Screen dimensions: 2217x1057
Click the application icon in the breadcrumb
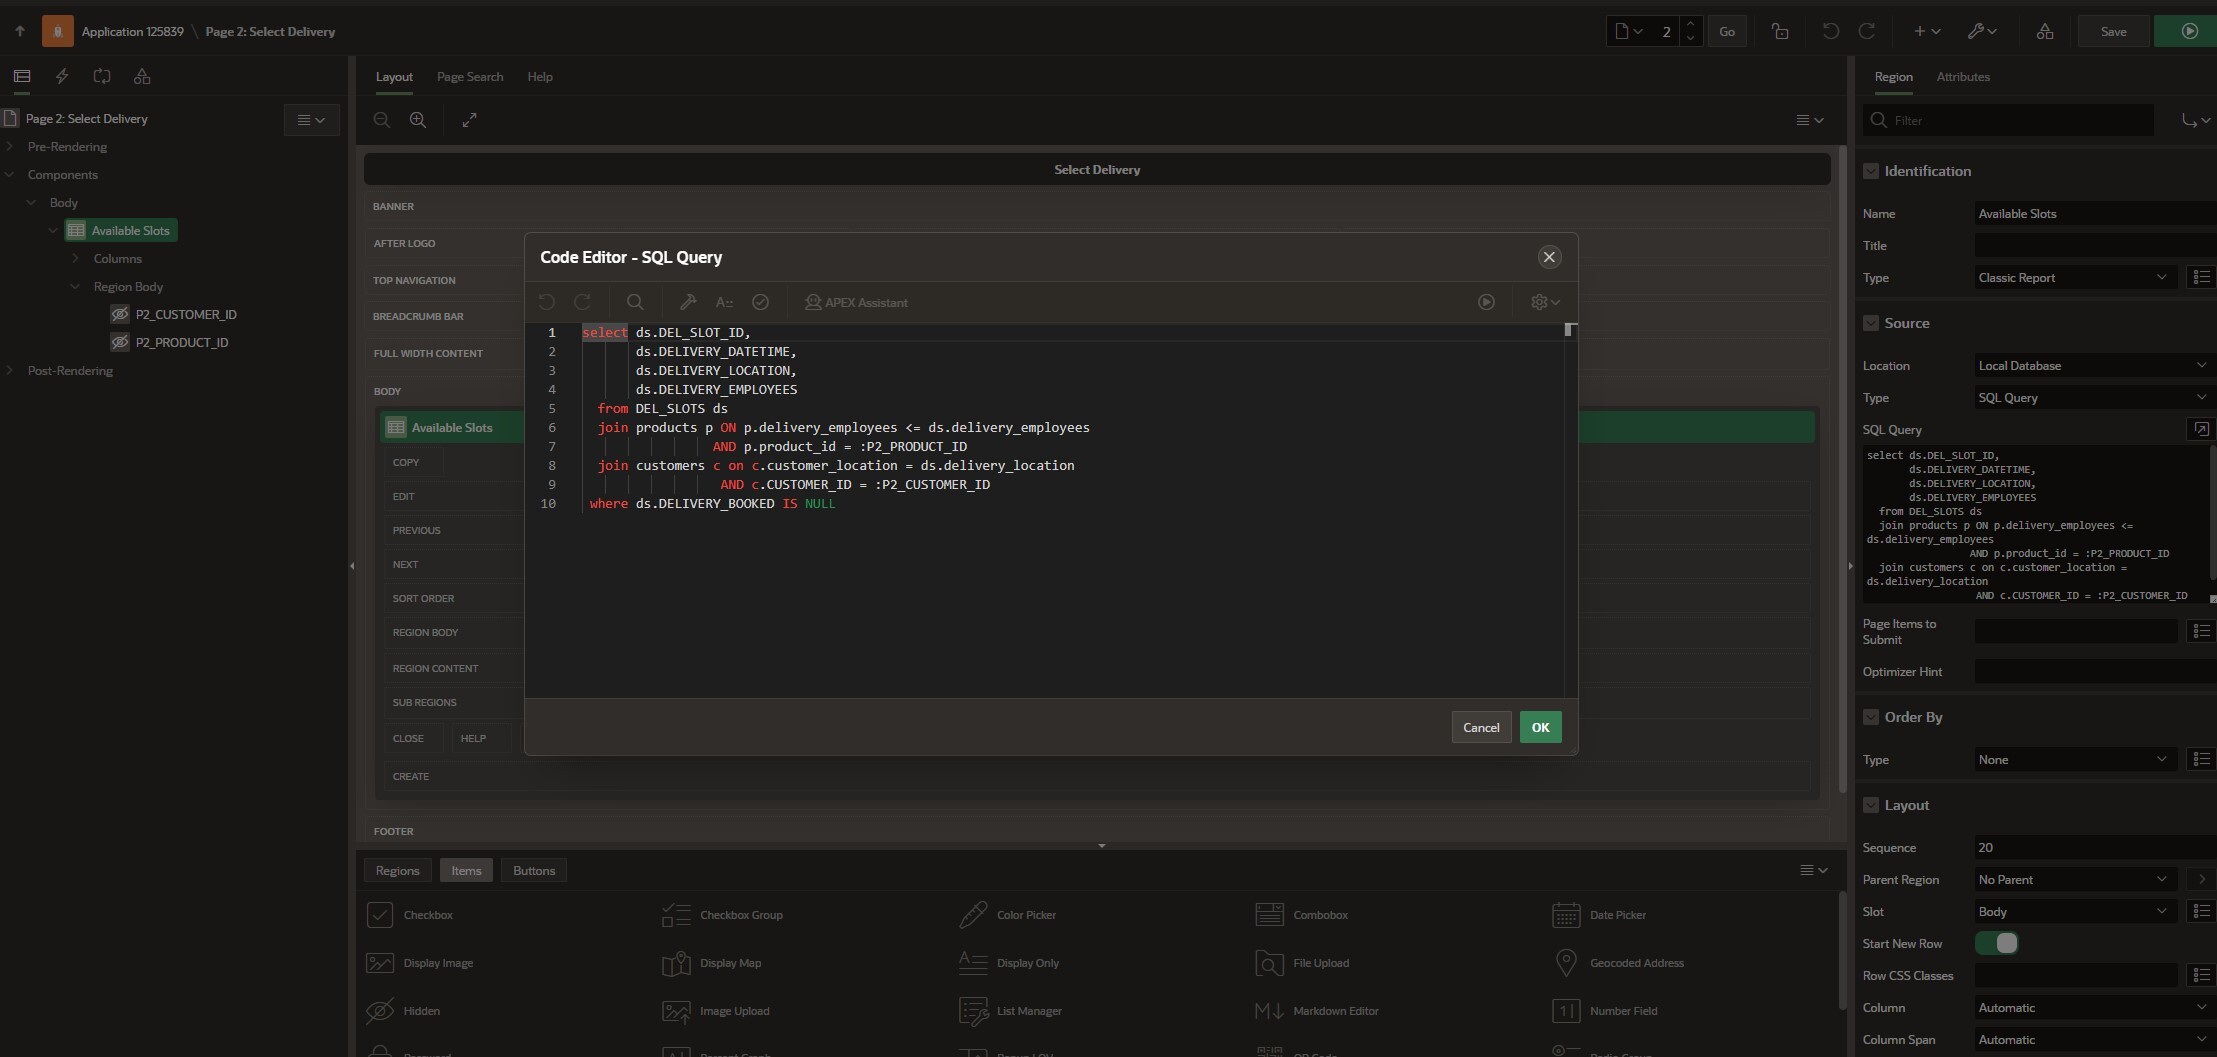pyautogui.click(x=58, y=31)
